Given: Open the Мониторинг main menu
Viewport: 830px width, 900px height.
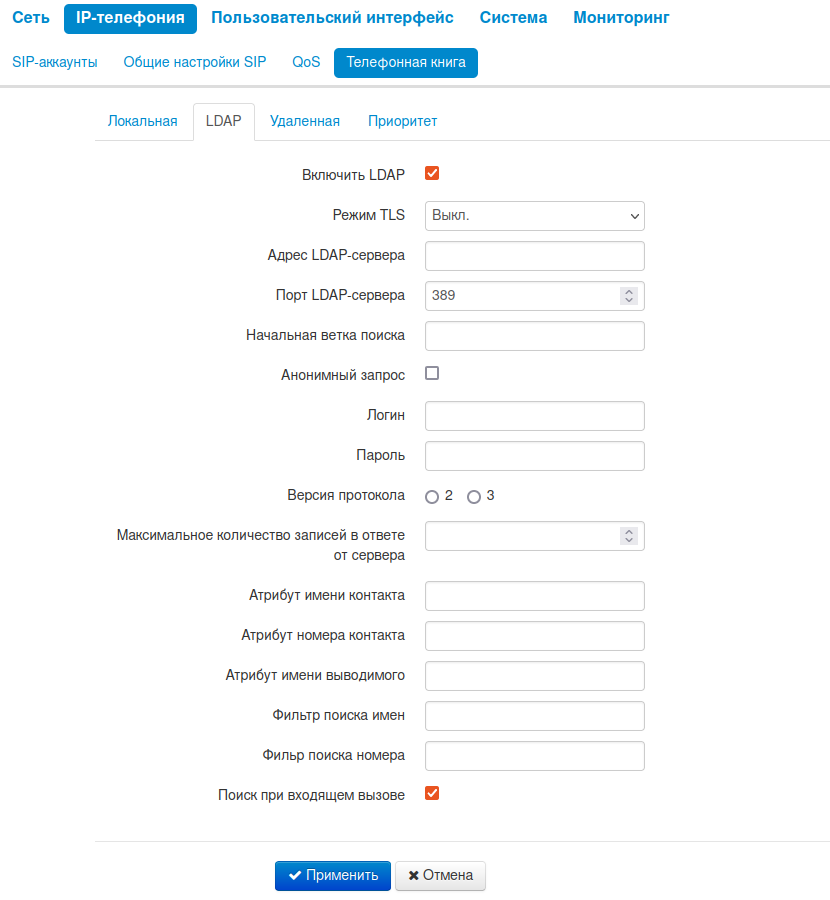Looking at the screenshot, I should [x=621, y=18].
